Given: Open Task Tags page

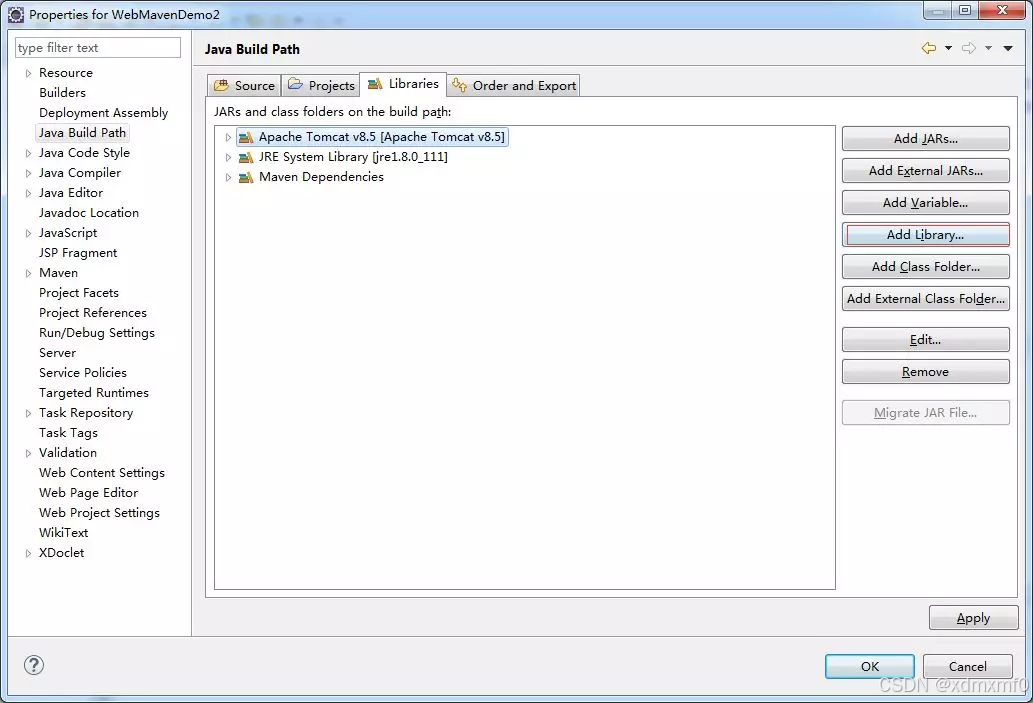Looking at the screenshot, I should click(68, 433).
